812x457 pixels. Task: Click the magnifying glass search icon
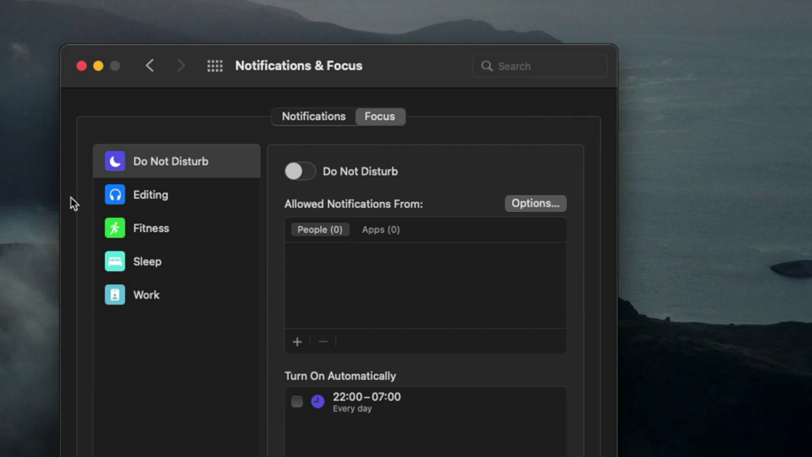(x=487, y=66)
